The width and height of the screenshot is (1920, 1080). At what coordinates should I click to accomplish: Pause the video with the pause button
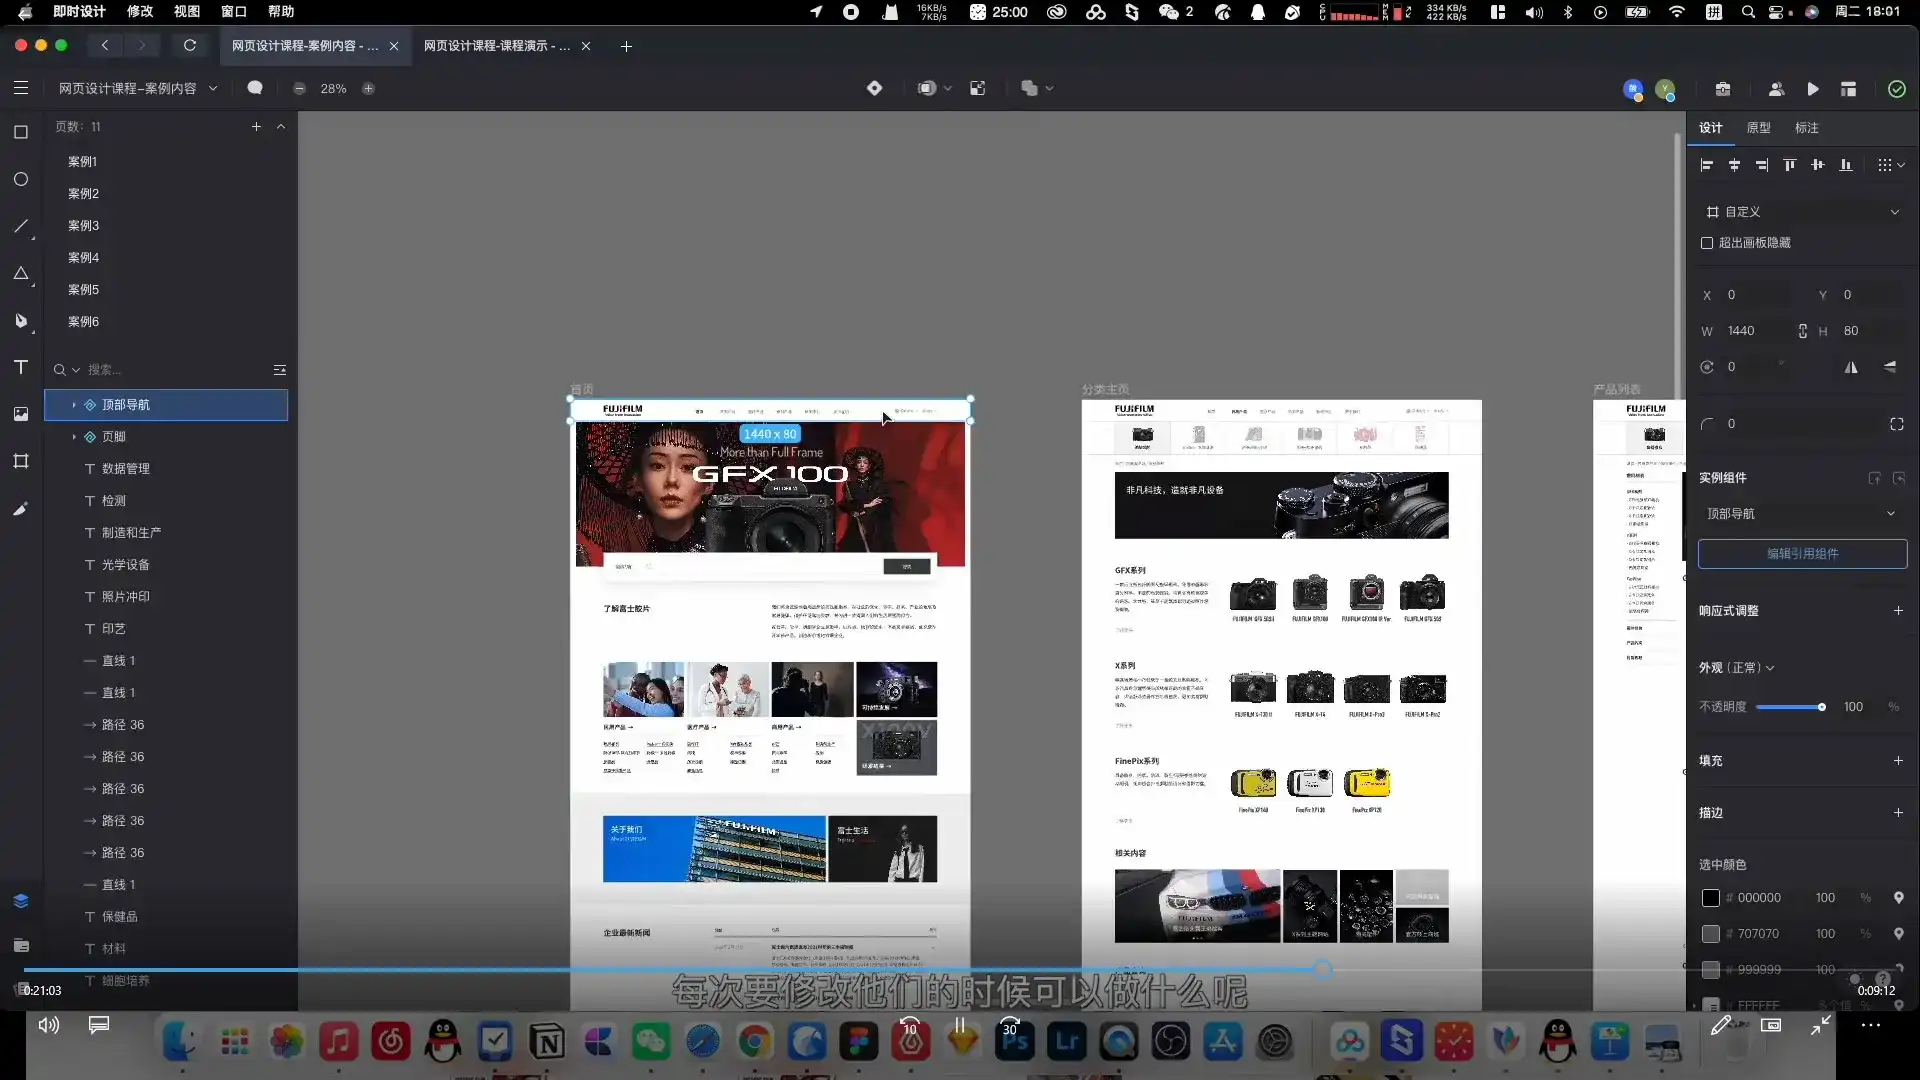tap(959, 1025)
